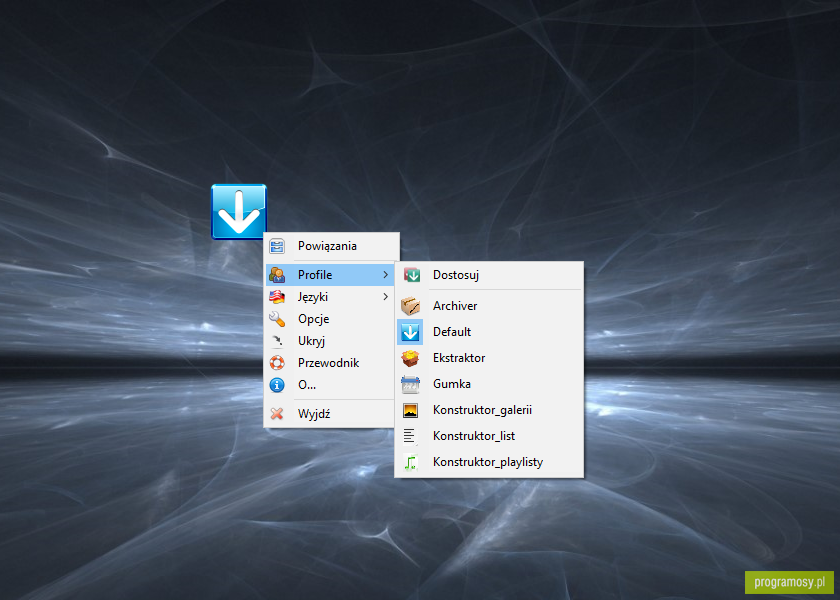
Task: Click the Ukryj arrow icon
Action: (277, 341)
